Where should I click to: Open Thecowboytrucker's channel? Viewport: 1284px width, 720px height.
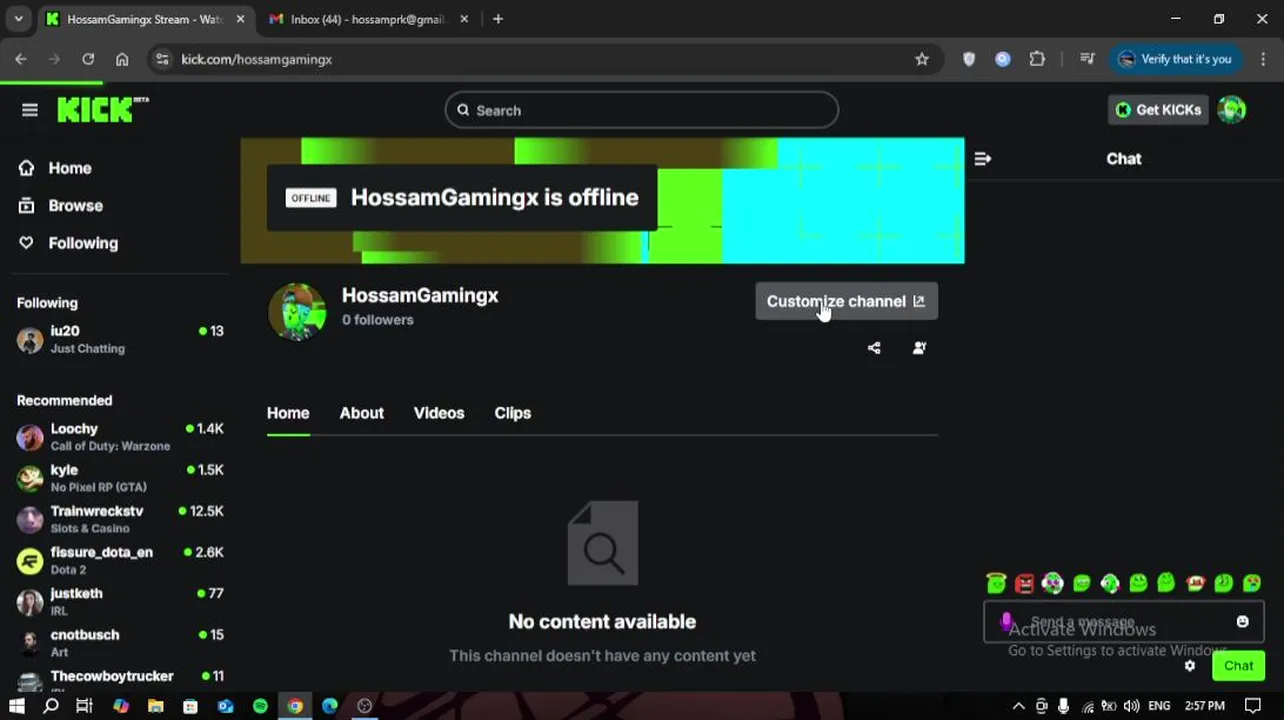pos(120,679)
